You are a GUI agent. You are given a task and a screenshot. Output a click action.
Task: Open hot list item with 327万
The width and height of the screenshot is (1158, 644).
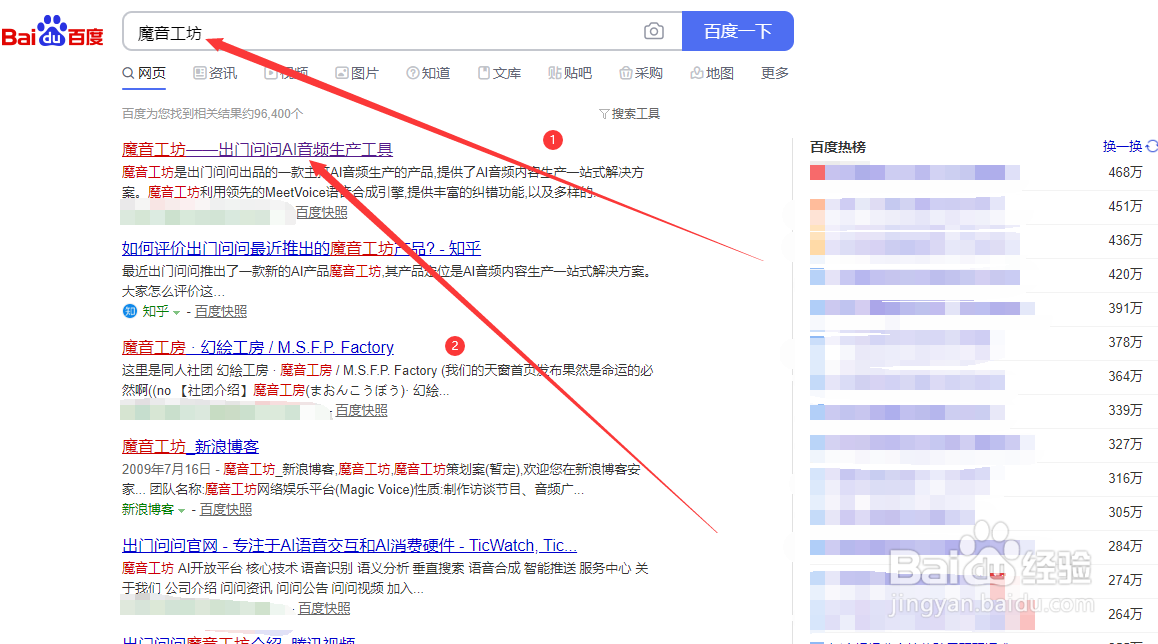[976, 445]
